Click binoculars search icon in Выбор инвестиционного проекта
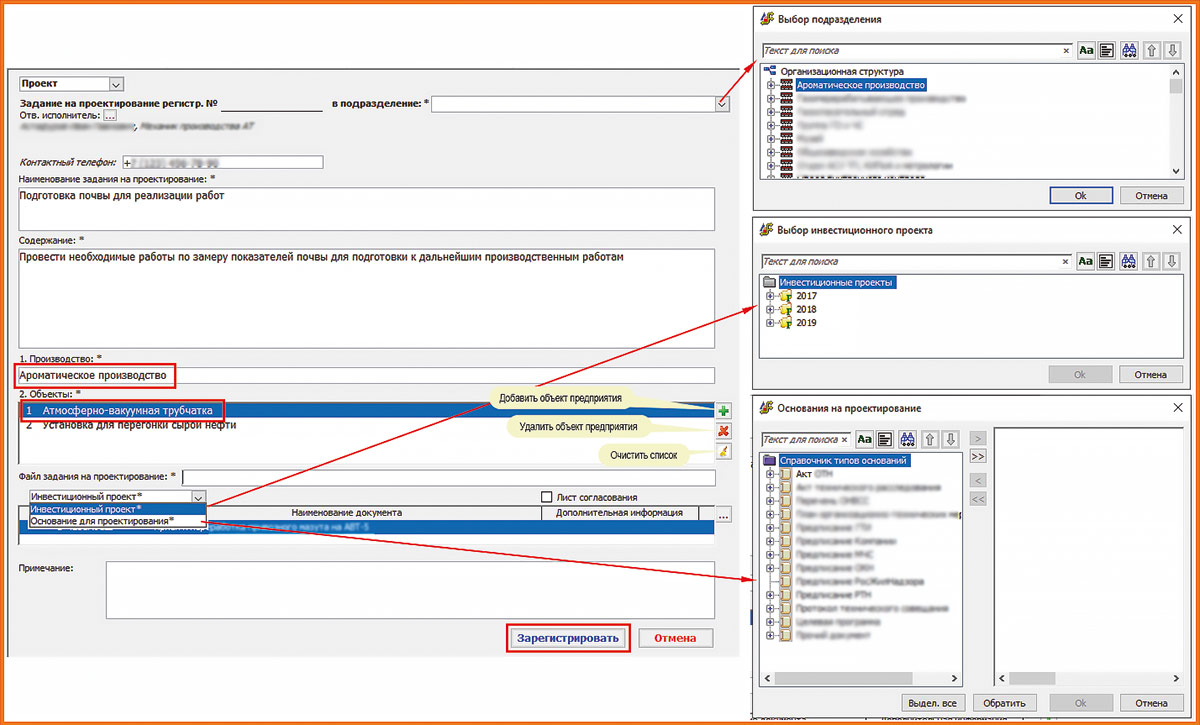This screenshot has width=1200, height=725. point(1129,261)
